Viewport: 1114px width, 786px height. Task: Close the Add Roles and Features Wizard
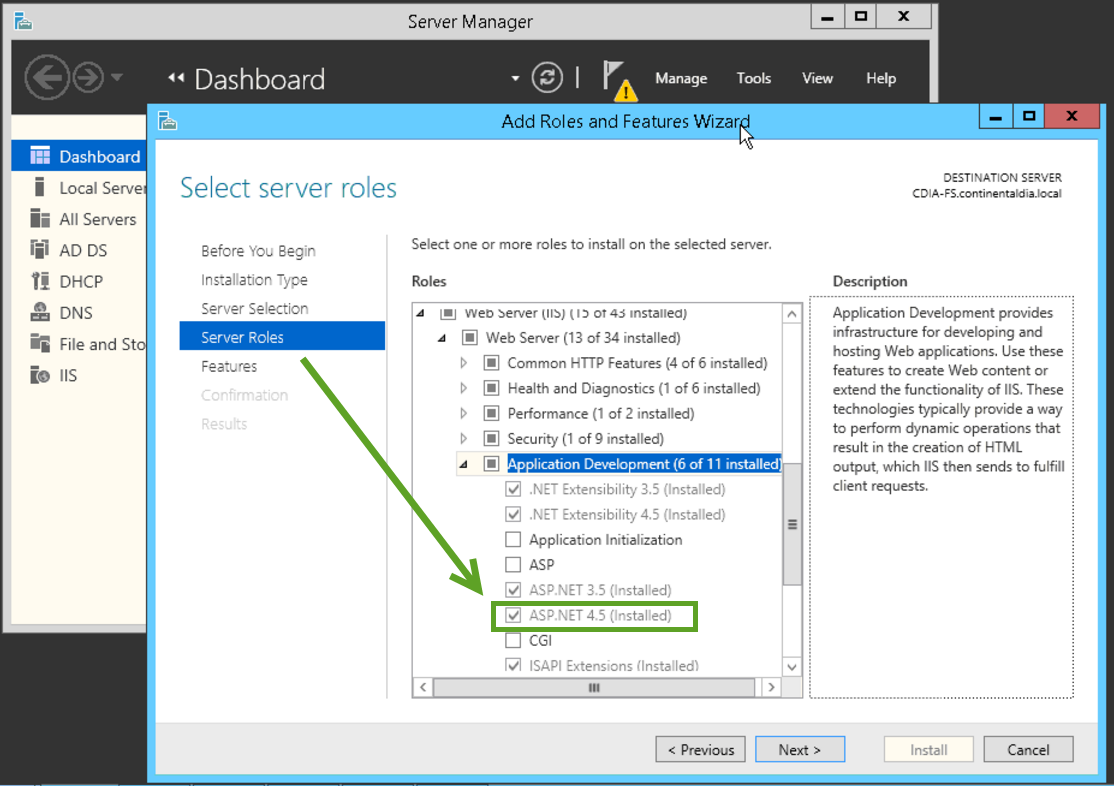pos(1071,116)
